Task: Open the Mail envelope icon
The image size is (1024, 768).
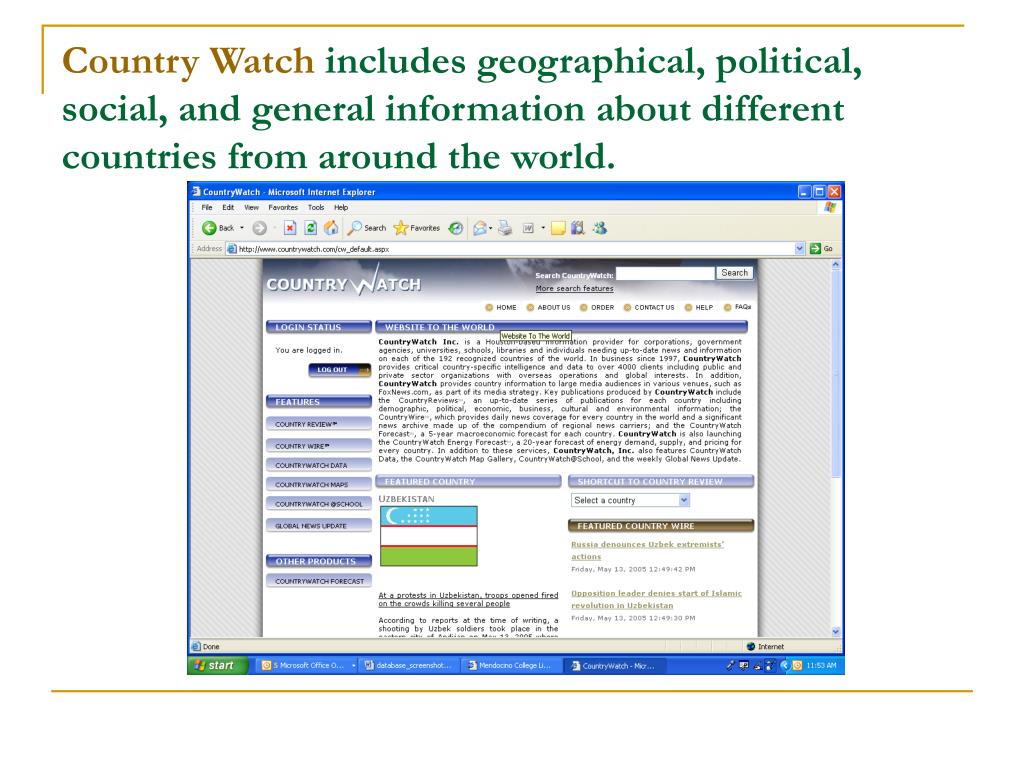Action: [x=480, y=228]
